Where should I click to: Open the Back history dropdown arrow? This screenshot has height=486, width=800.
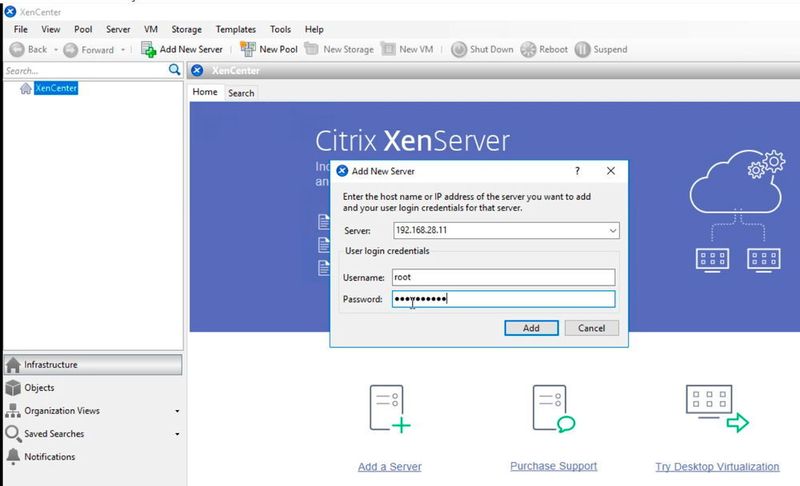(x=56, y=49)
